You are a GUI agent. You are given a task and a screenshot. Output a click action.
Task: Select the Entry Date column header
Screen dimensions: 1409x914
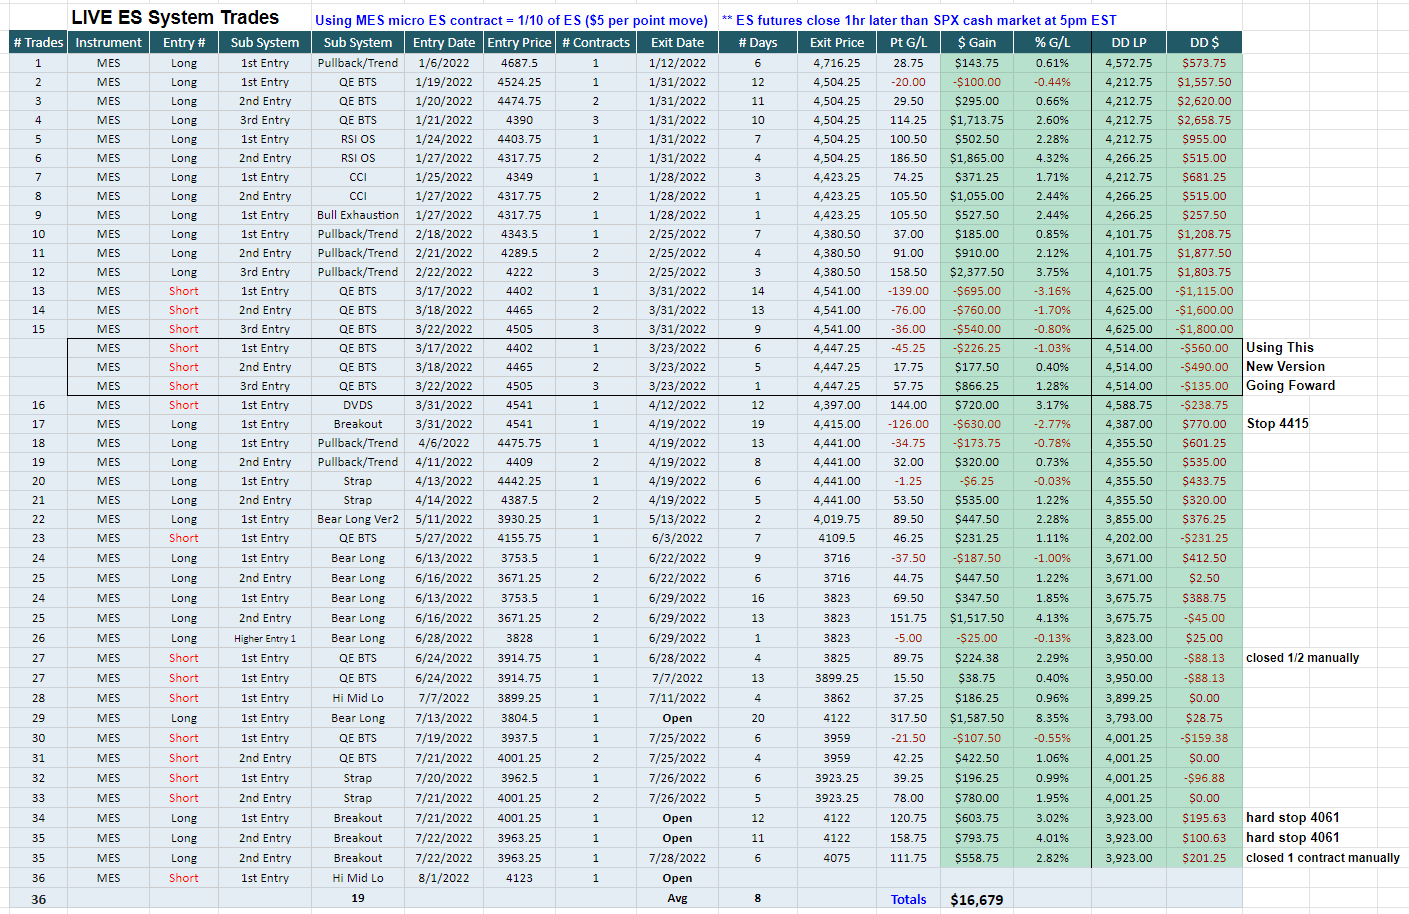click(x=443, y=42)
